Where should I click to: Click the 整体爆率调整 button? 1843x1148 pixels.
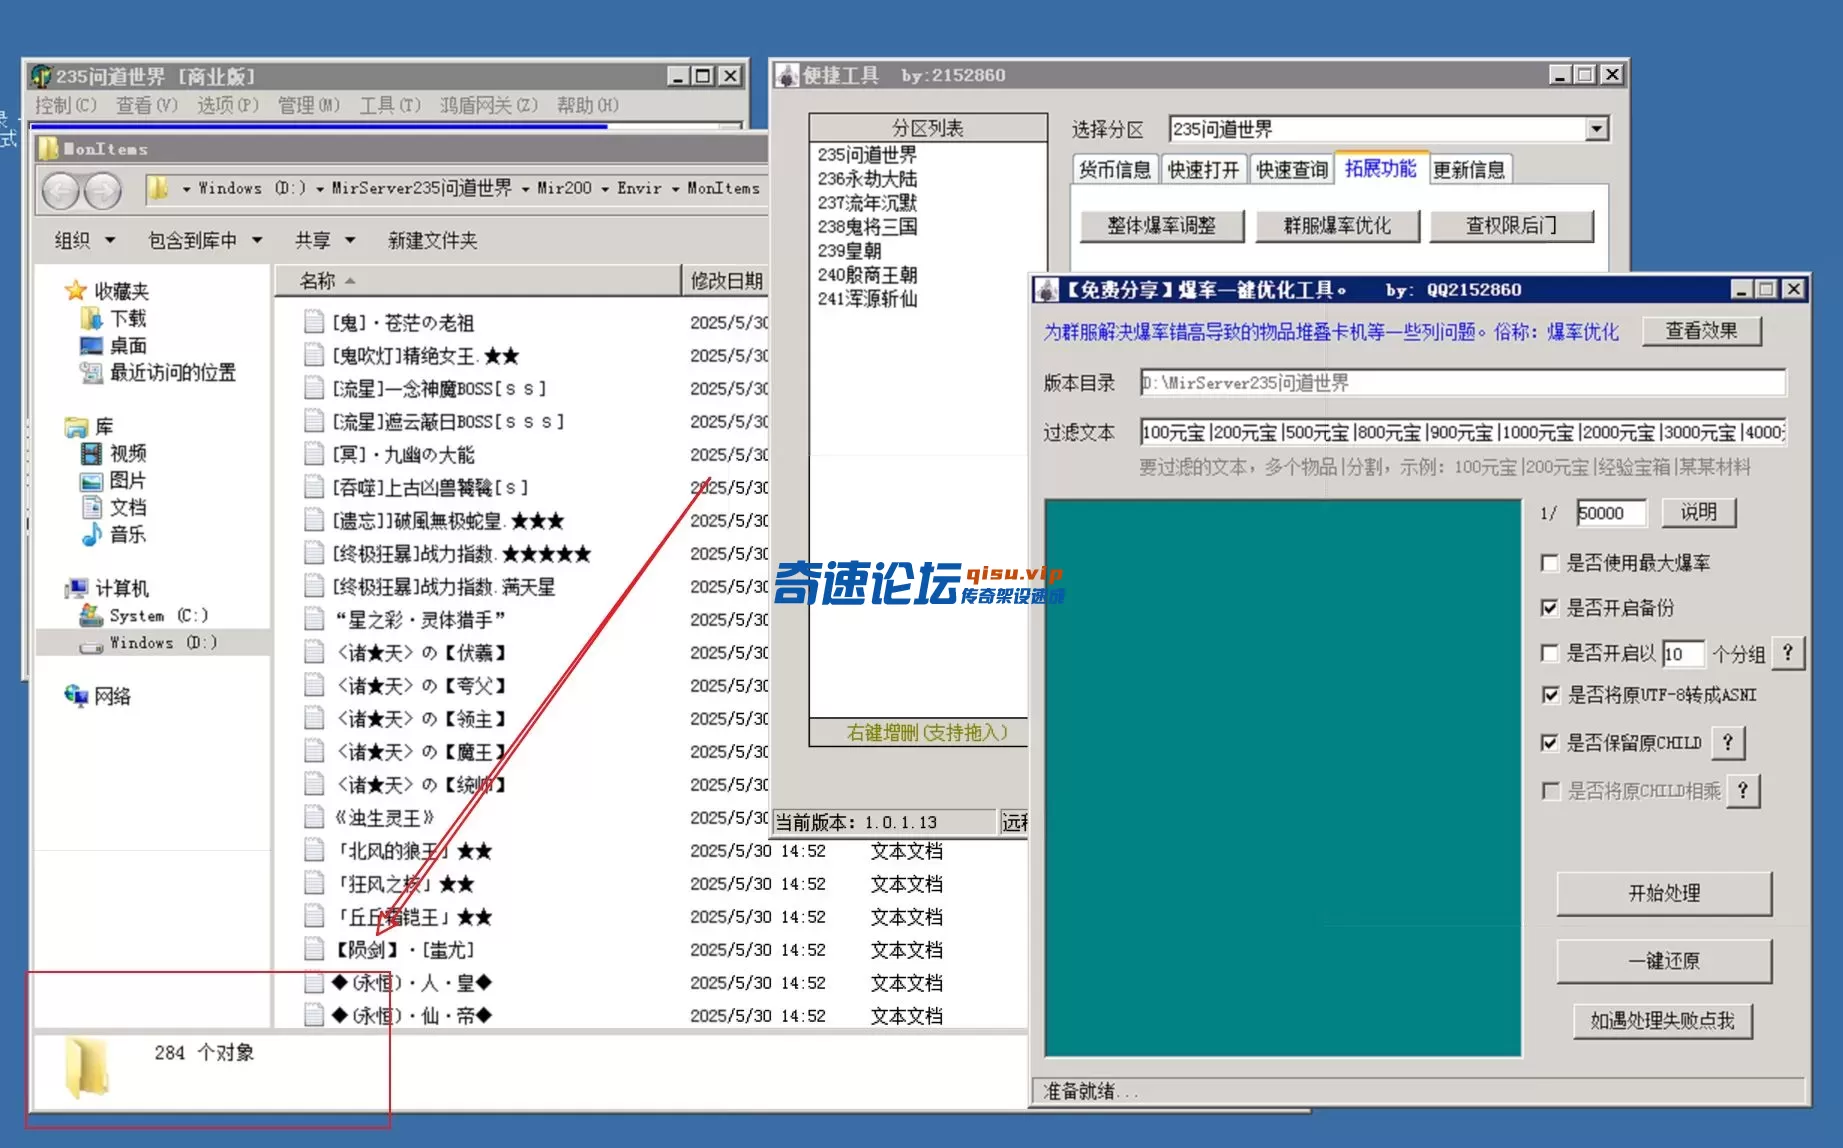tap(1161, 226)
